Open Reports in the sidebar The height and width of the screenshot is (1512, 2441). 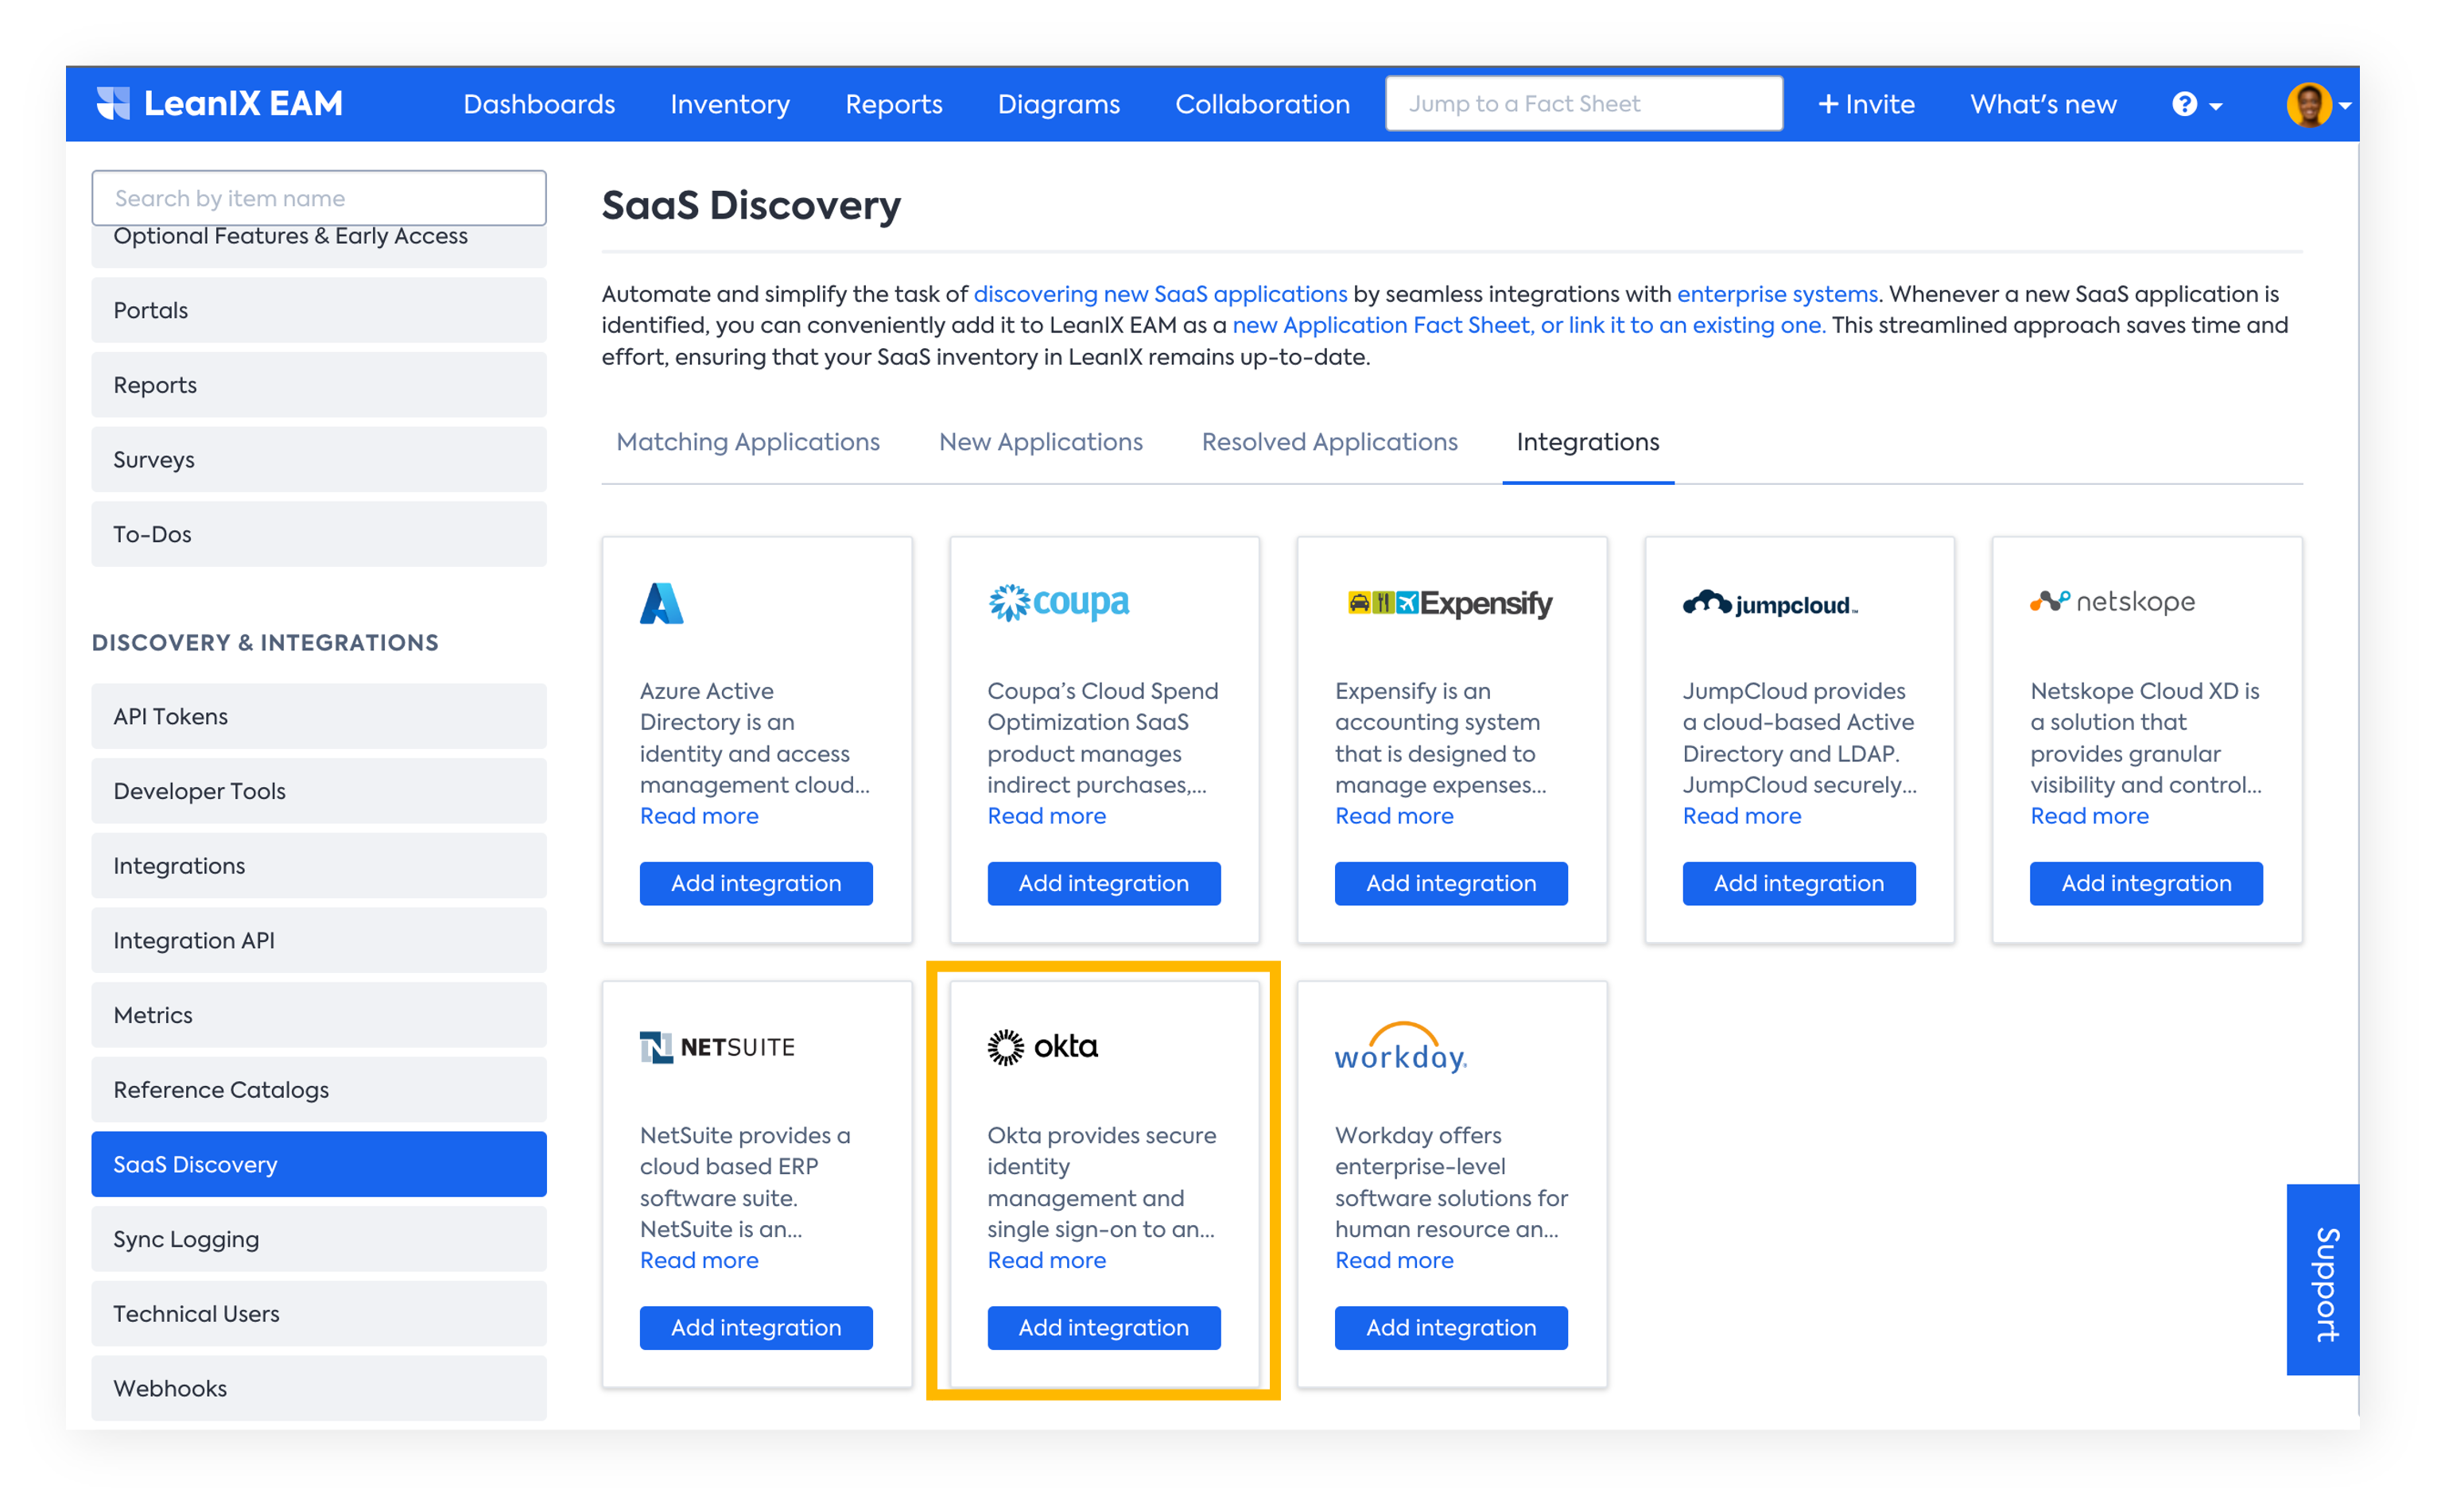point(319,385)
